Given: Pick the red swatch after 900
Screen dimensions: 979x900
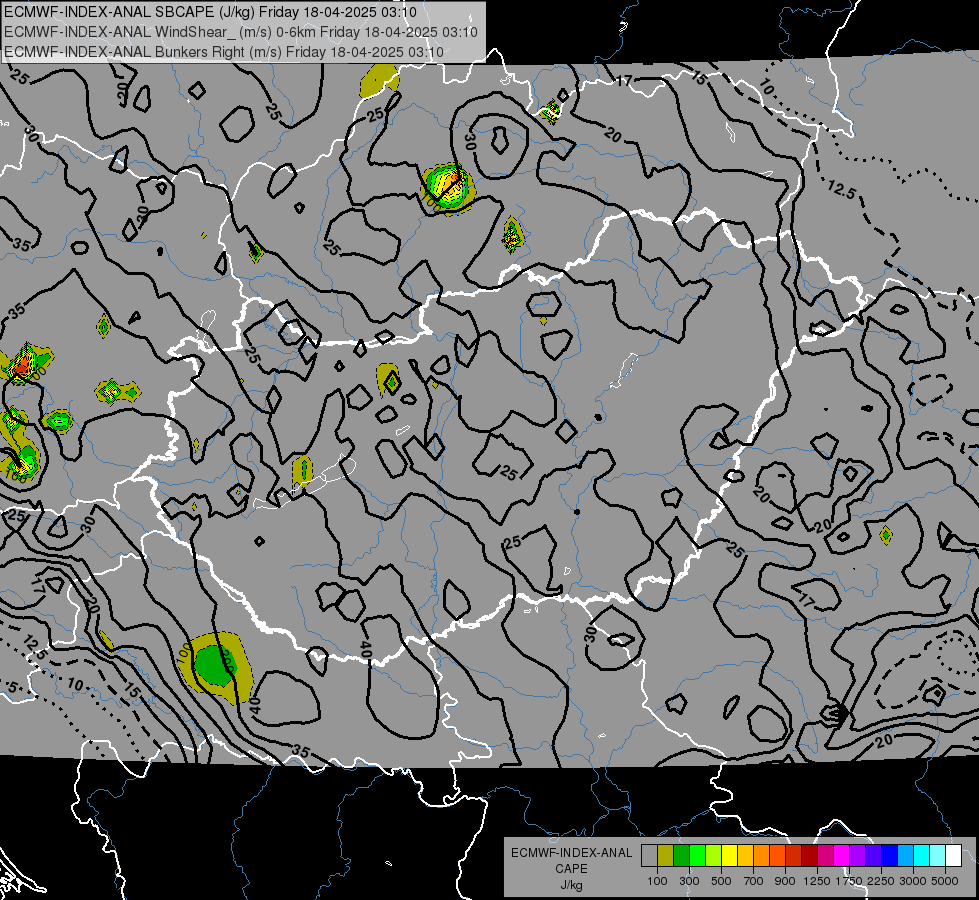Looking at the screenshot, I should tap(794, 856).
